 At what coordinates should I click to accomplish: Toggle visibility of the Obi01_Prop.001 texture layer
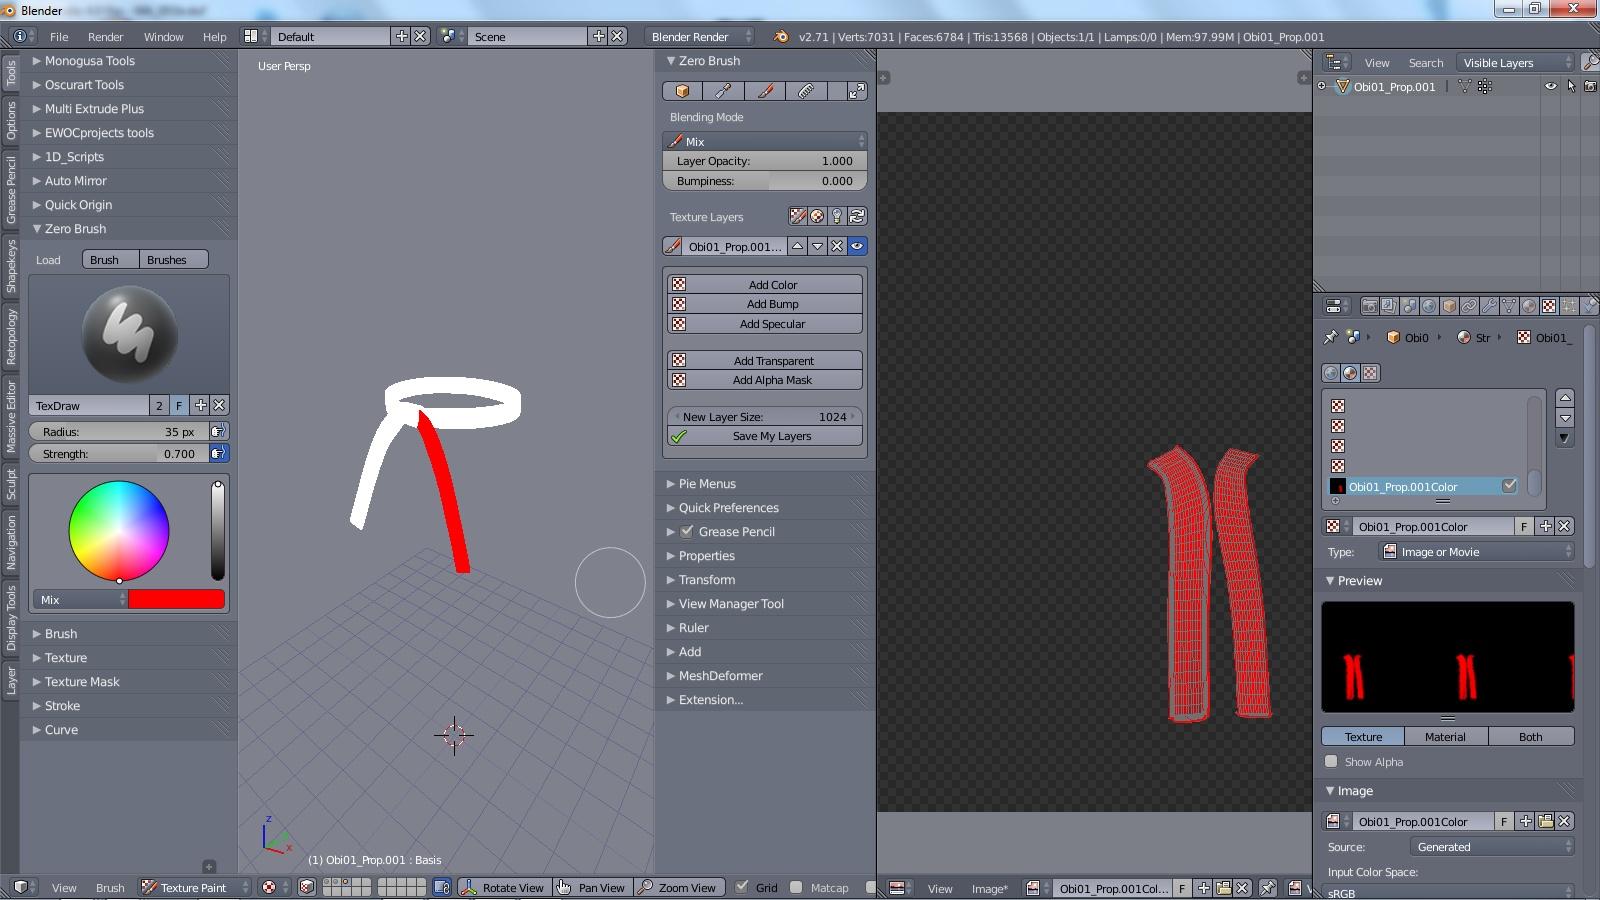pos(857,246)
